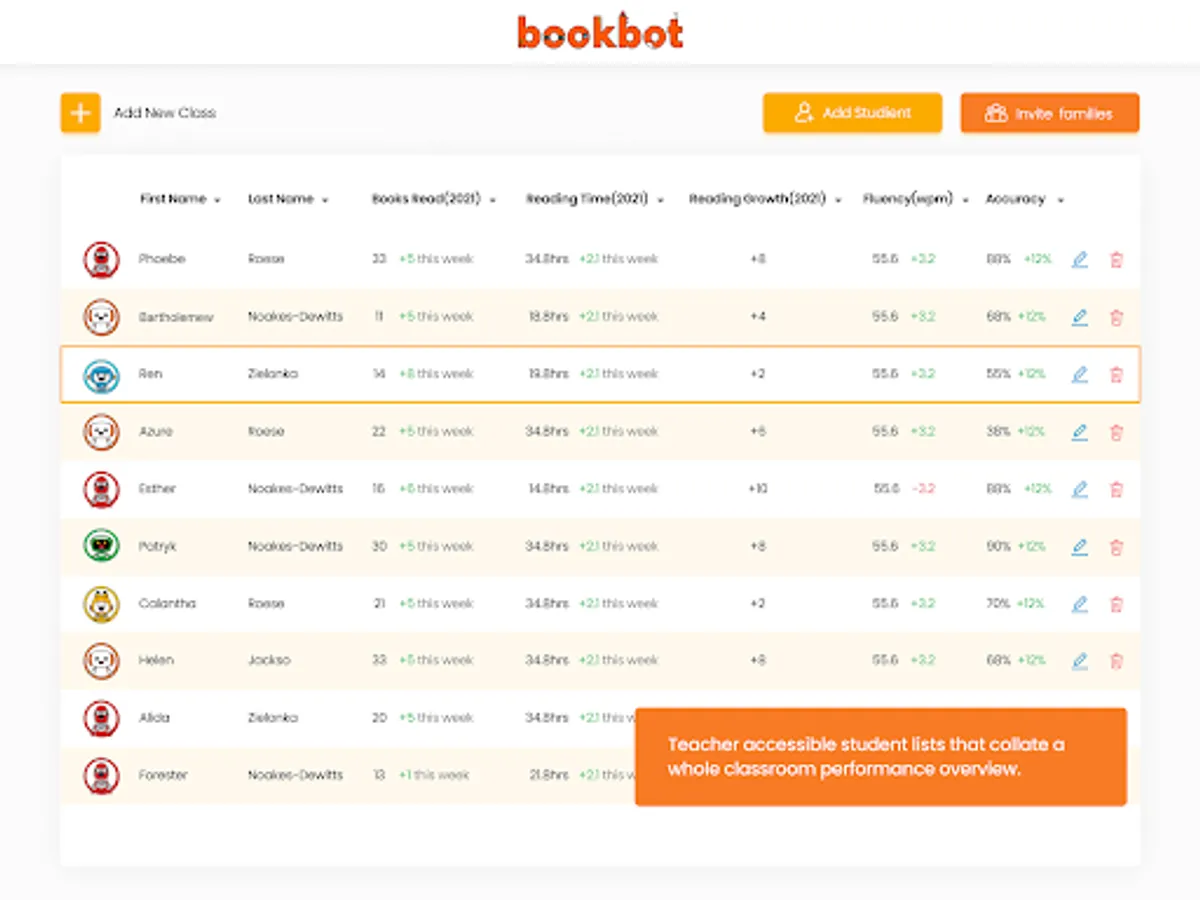
Task: Click Bartholomew's orange avatar
Action: point(101,317)
